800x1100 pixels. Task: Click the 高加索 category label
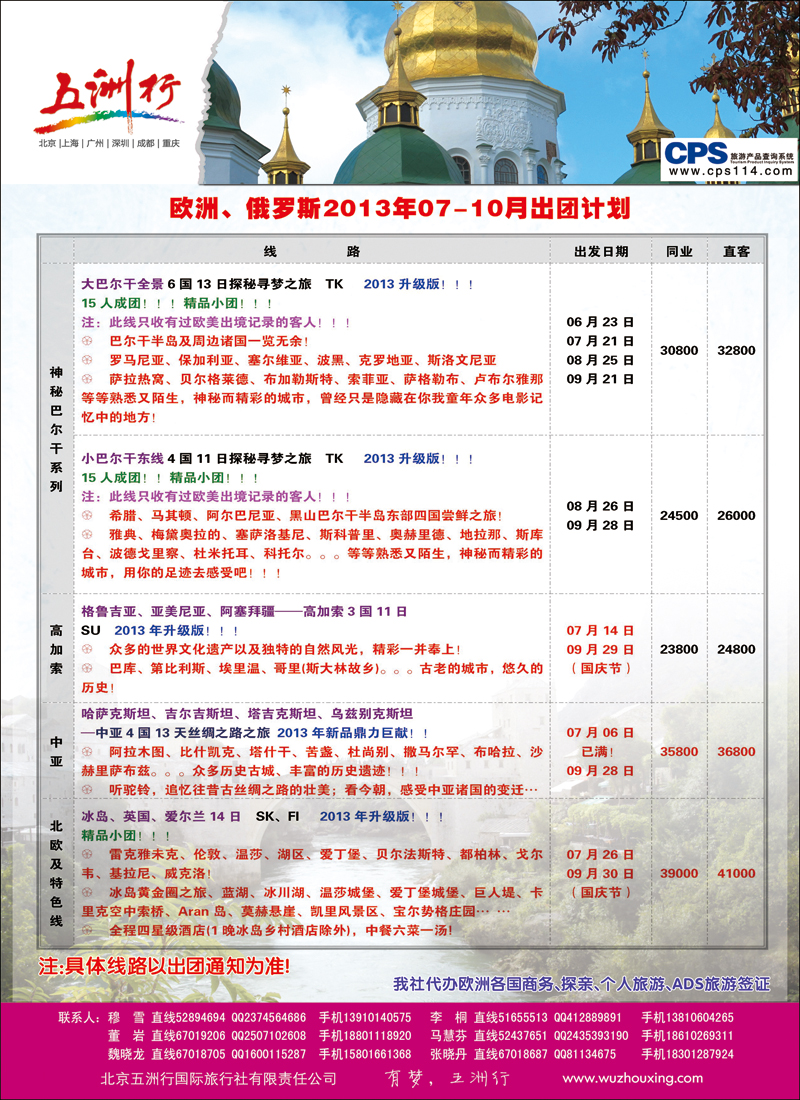[x=56, y=650]
